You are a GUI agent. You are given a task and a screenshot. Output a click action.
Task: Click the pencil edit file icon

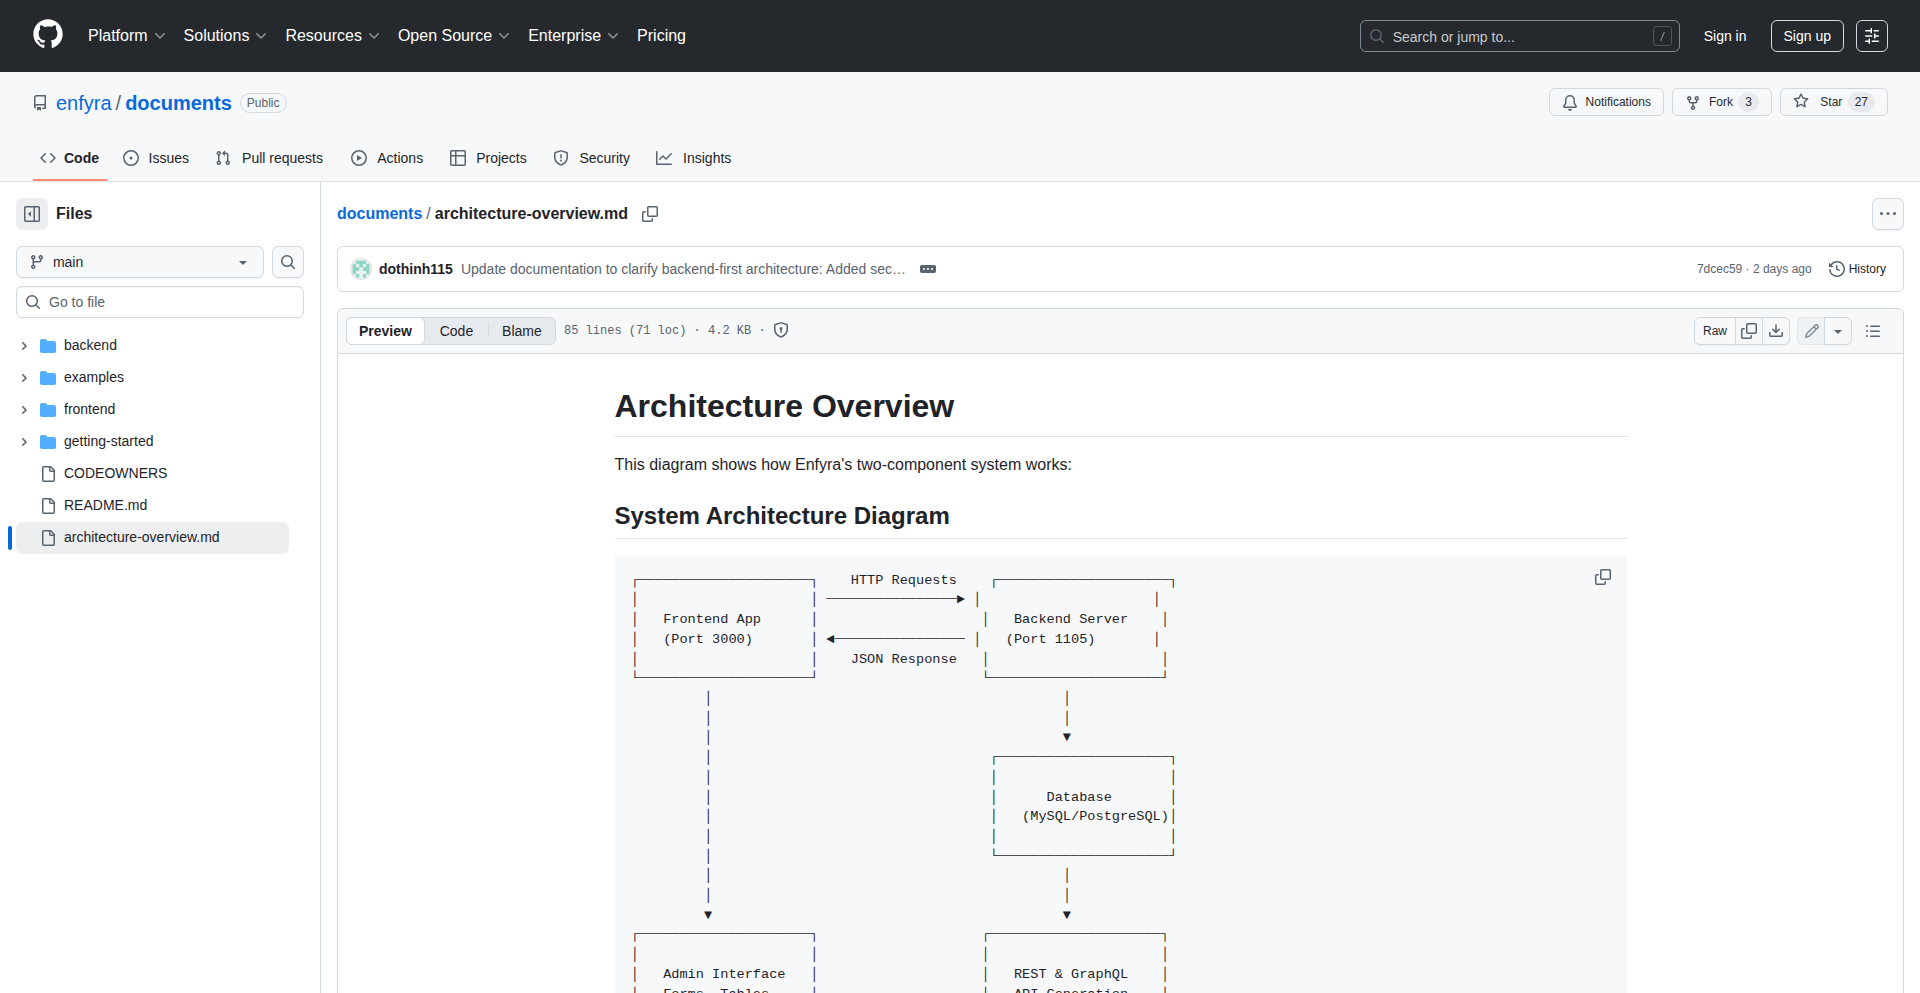(x=1811, y=331)
